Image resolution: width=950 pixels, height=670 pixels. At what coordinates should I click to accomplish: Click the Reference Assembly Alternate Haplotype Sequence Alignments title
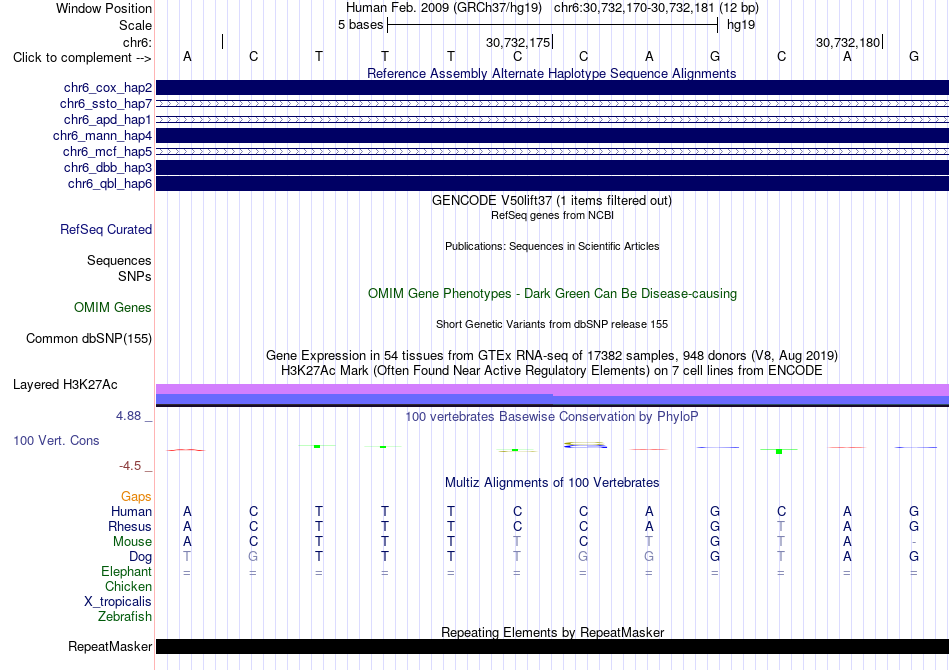[552, 73]
